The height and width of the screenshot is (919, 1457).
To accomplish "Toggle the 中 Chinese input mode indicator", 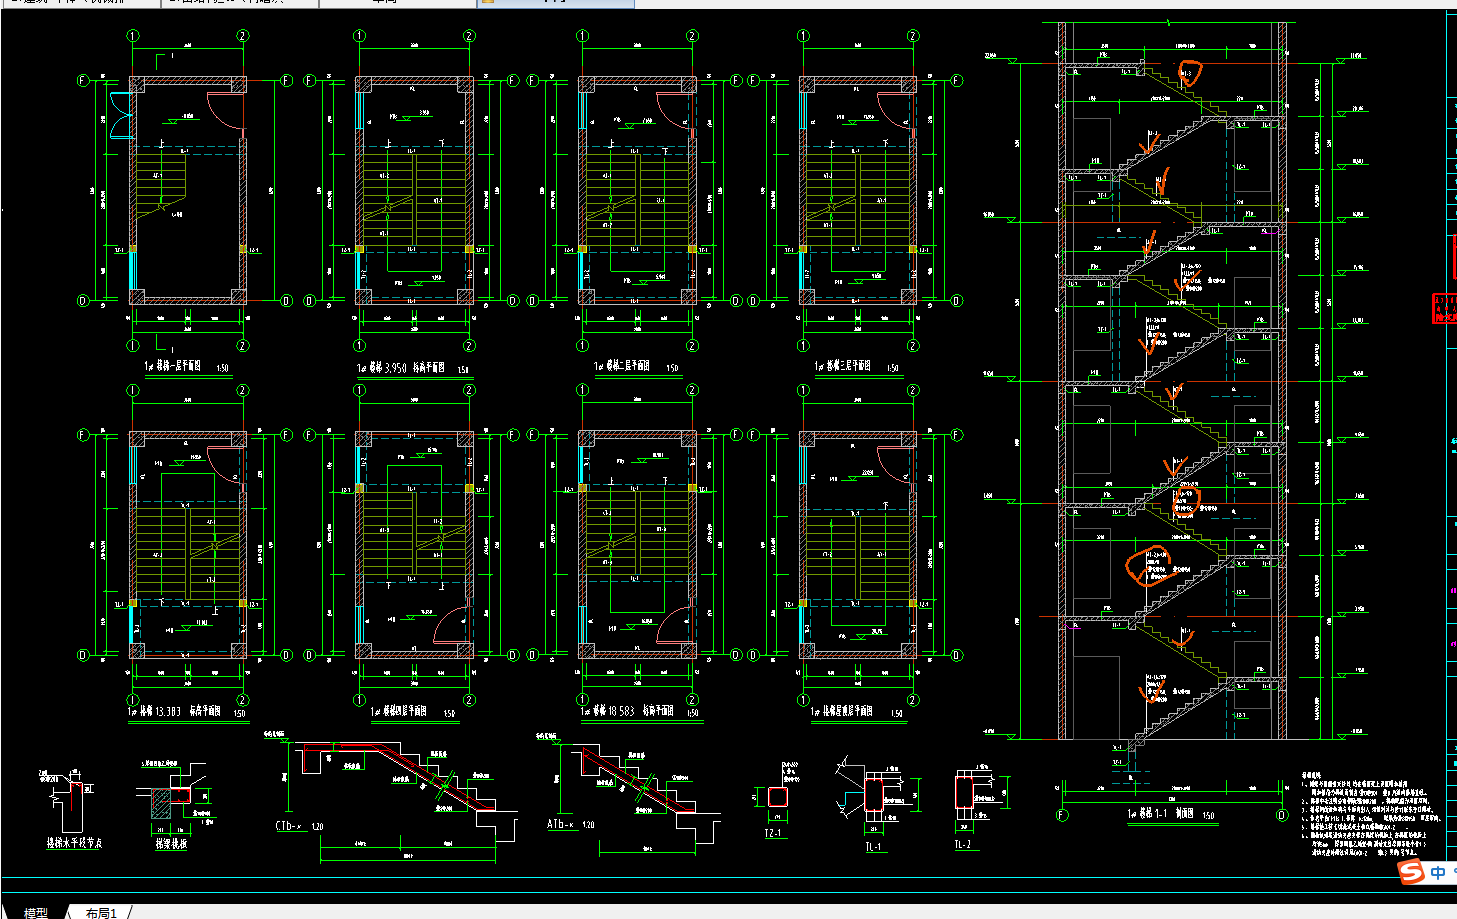I will point(1438,872).
